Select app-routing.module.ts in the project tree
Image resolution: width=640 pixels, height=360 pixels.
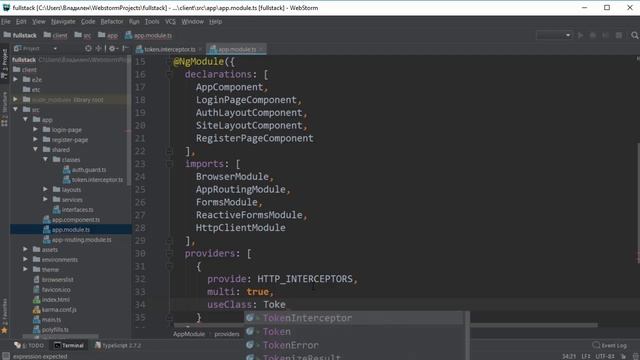tap(77, 240)
